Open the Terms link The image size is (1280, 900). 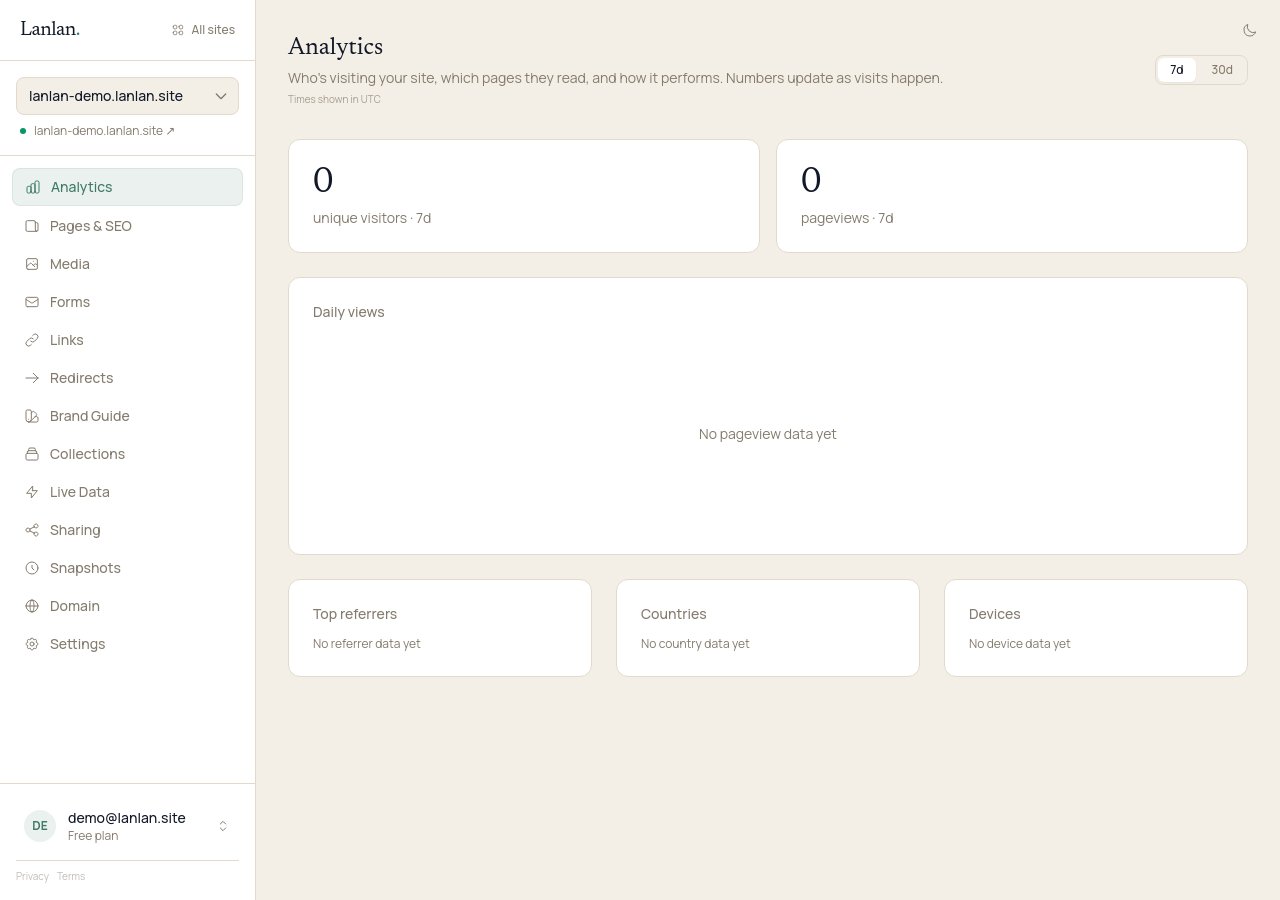tap(71, 876)
